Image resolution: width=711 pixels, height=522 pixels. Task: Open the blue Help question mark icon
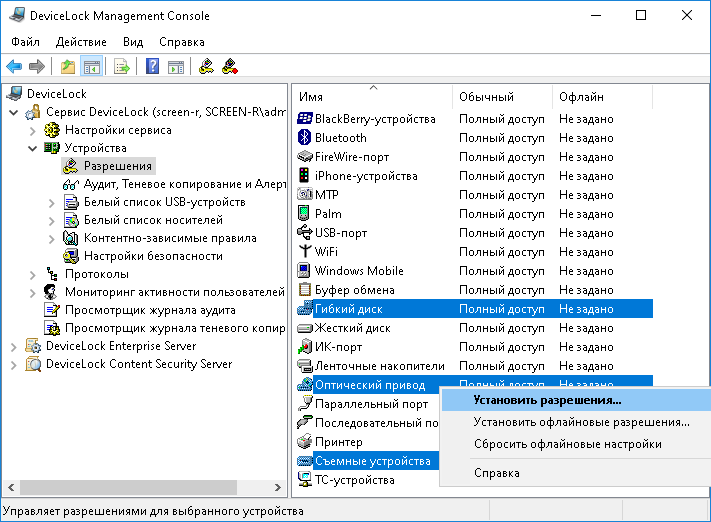(153, 67)
